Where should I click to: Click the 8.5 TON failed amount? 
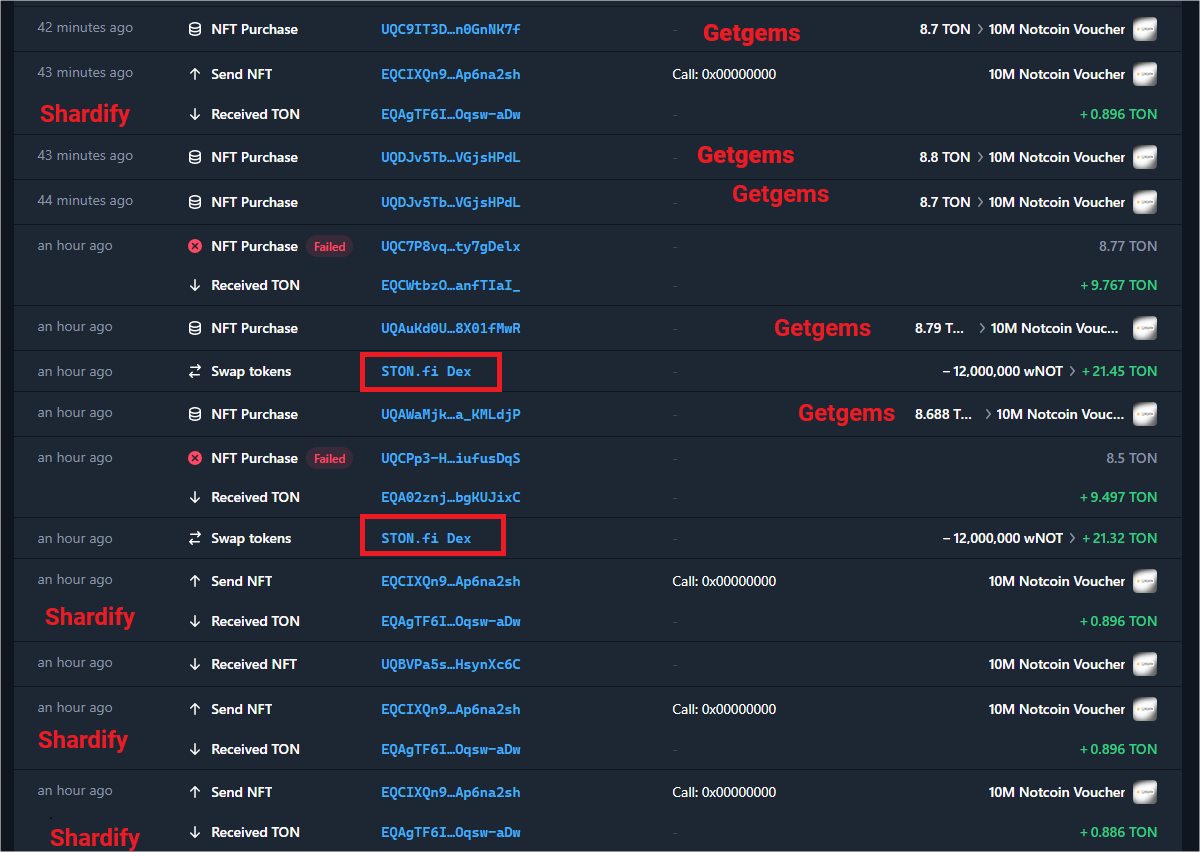pyautogui.click(x=1132, y=458)
